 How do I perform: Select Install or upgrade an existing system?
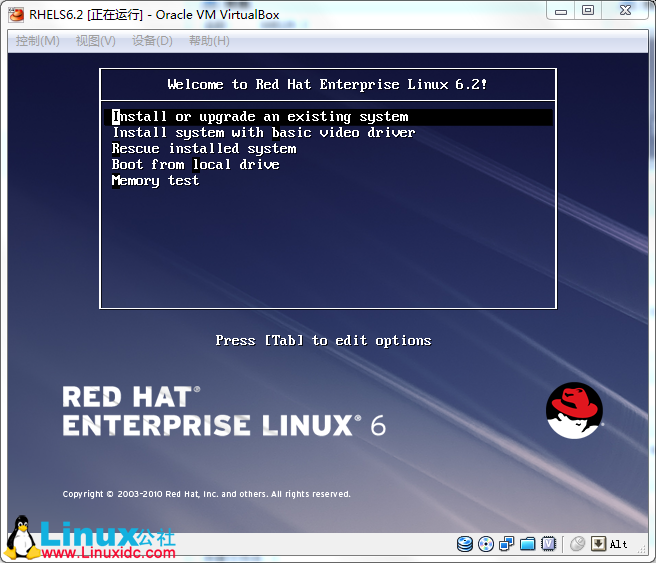click(328, 117)
